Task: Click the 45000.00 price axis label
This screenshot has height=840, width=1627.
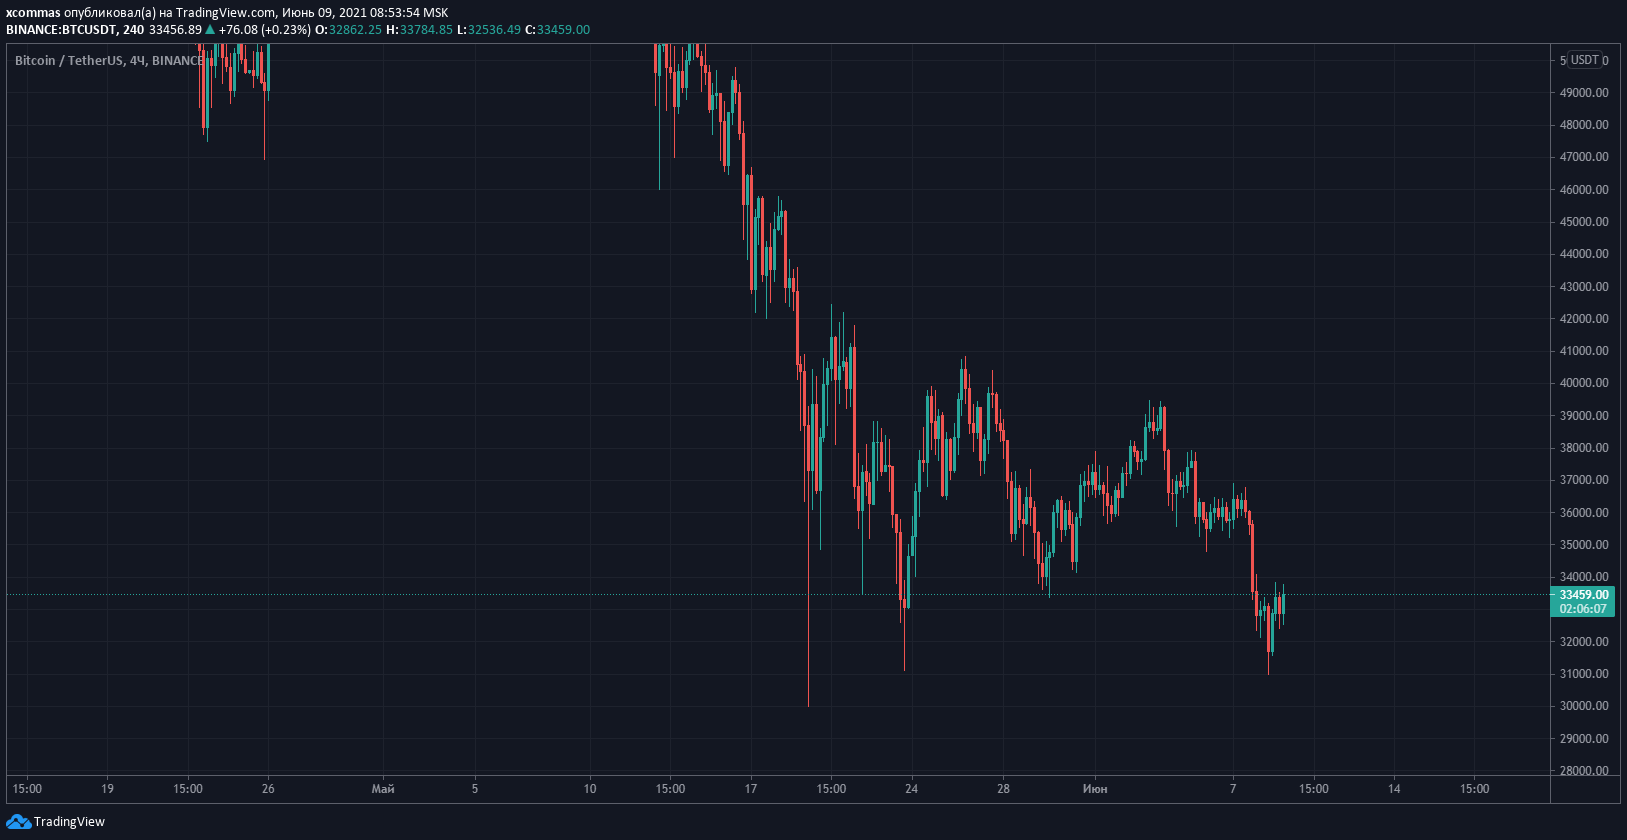Action: (x=1584, y=222)
